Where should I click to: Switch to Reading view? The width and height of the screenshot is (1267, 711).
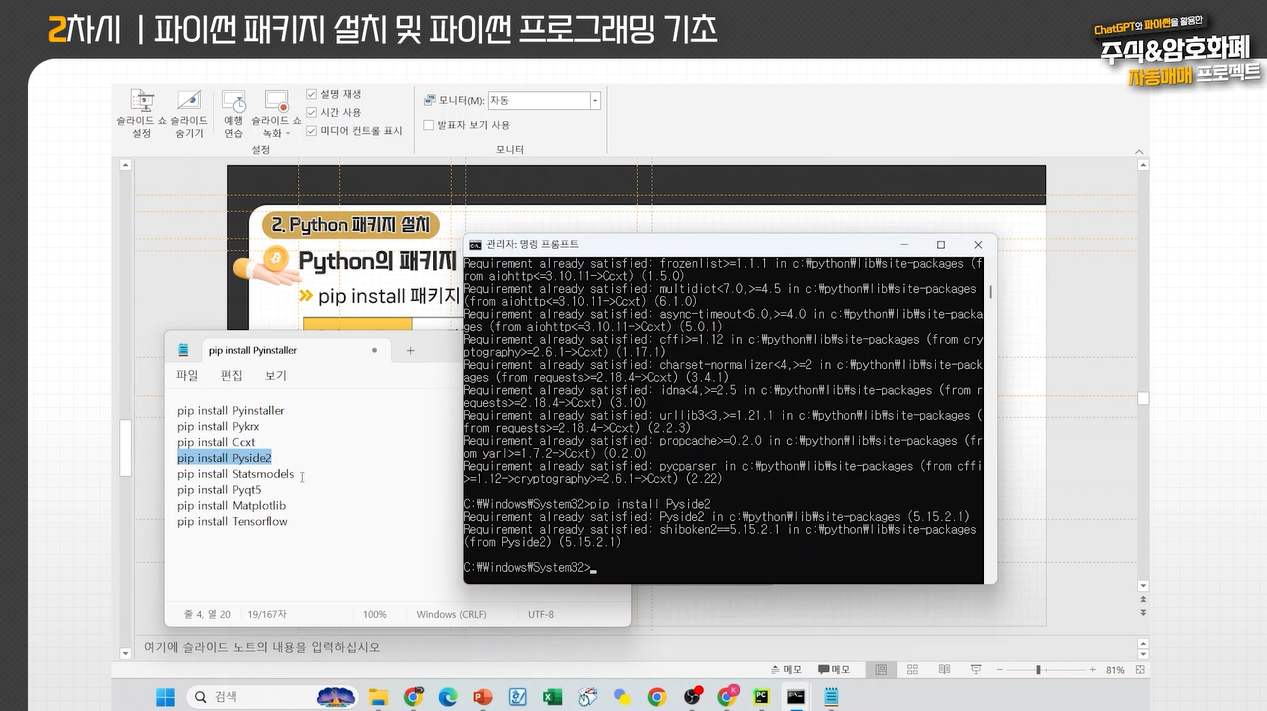[944, 670]
